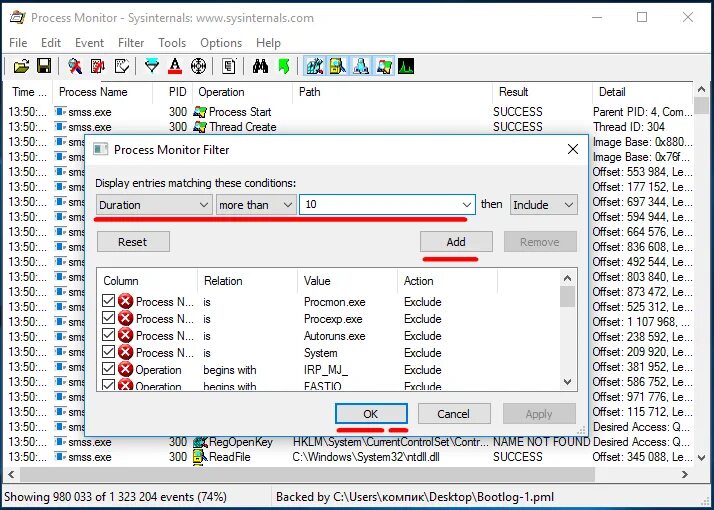714x510 pixels.
Task: Click the 'Backed by' Bootlog-1.pml status text
Action: pos(415,497)
